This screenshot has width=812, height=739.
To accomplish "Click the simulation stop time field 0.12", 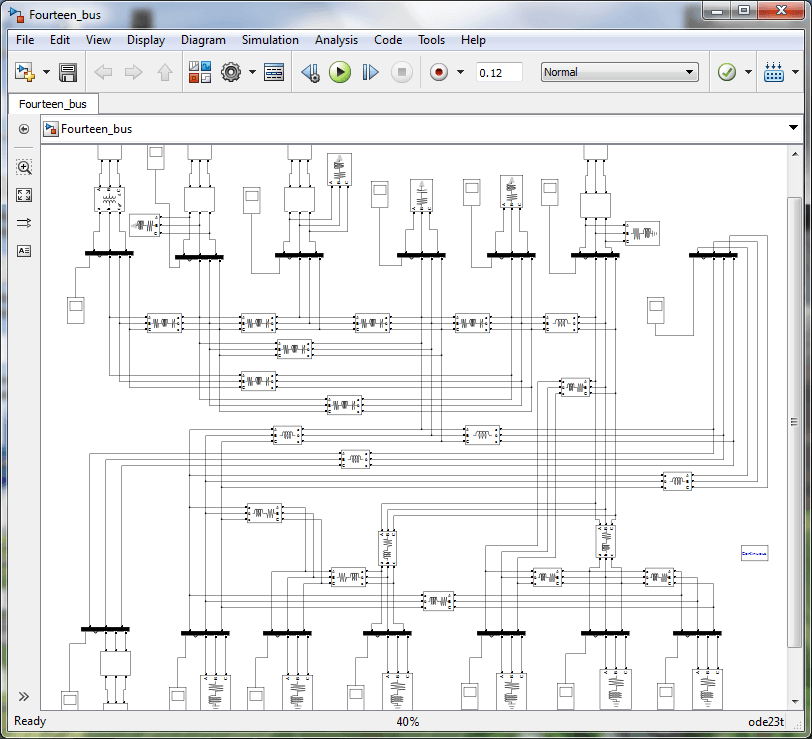I will click(499, 73).
